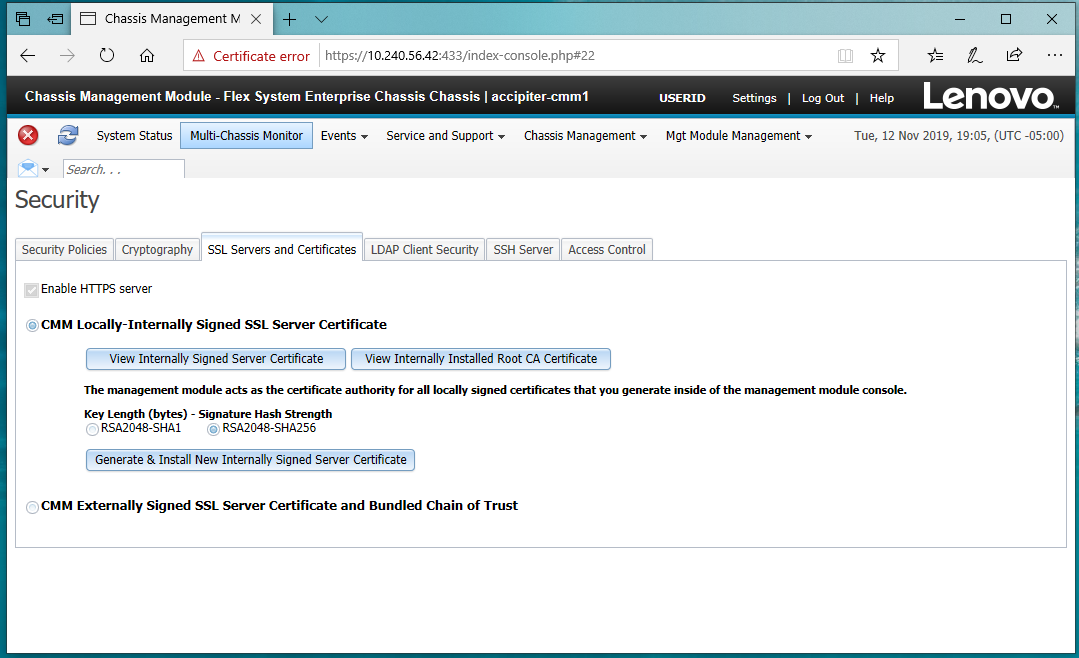Select CMM Externally Signed SSL Server Certificate
The image size is (1079, 658).
33,507
